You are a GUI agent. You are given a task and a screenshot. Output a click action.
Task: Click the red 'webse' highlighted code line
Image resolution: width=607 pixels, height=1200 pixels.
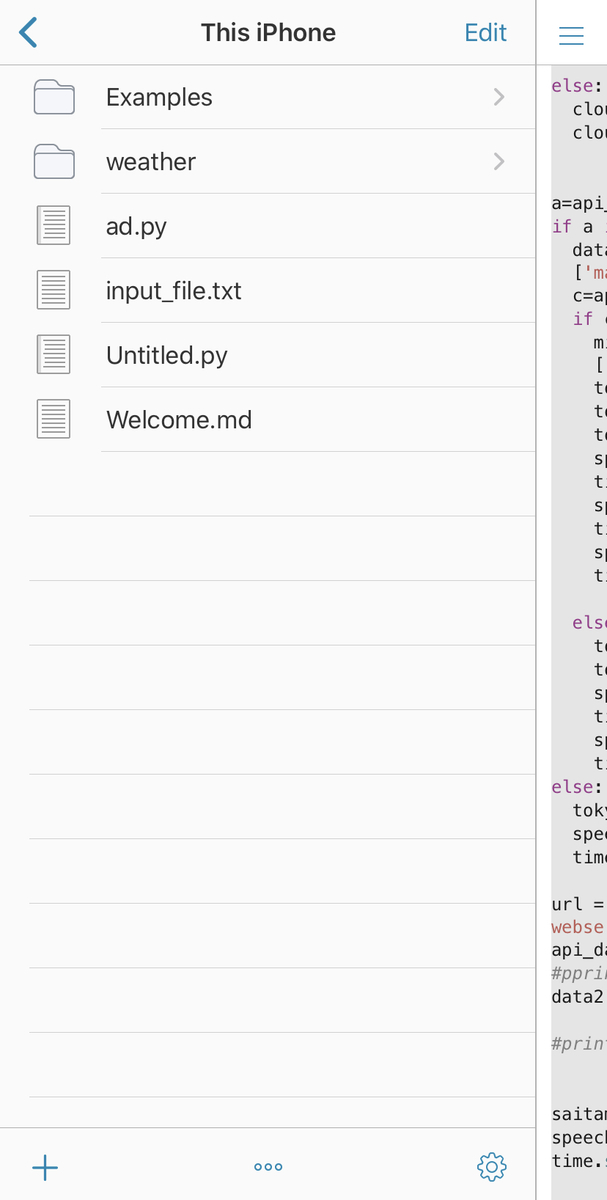578,927
